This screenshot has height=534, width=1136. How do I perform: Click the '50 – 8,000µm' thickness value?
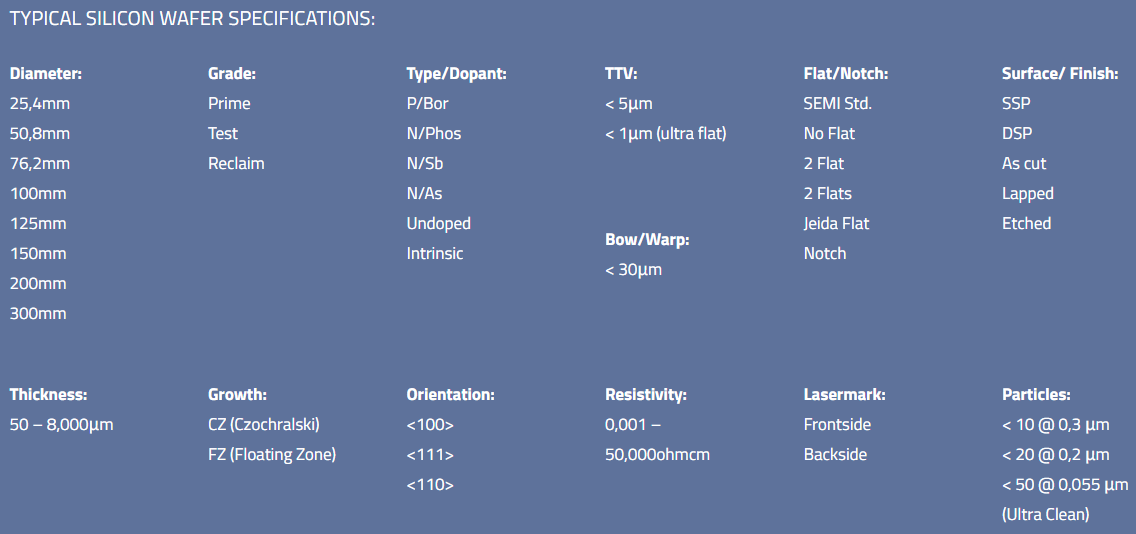tap(61, 425)
